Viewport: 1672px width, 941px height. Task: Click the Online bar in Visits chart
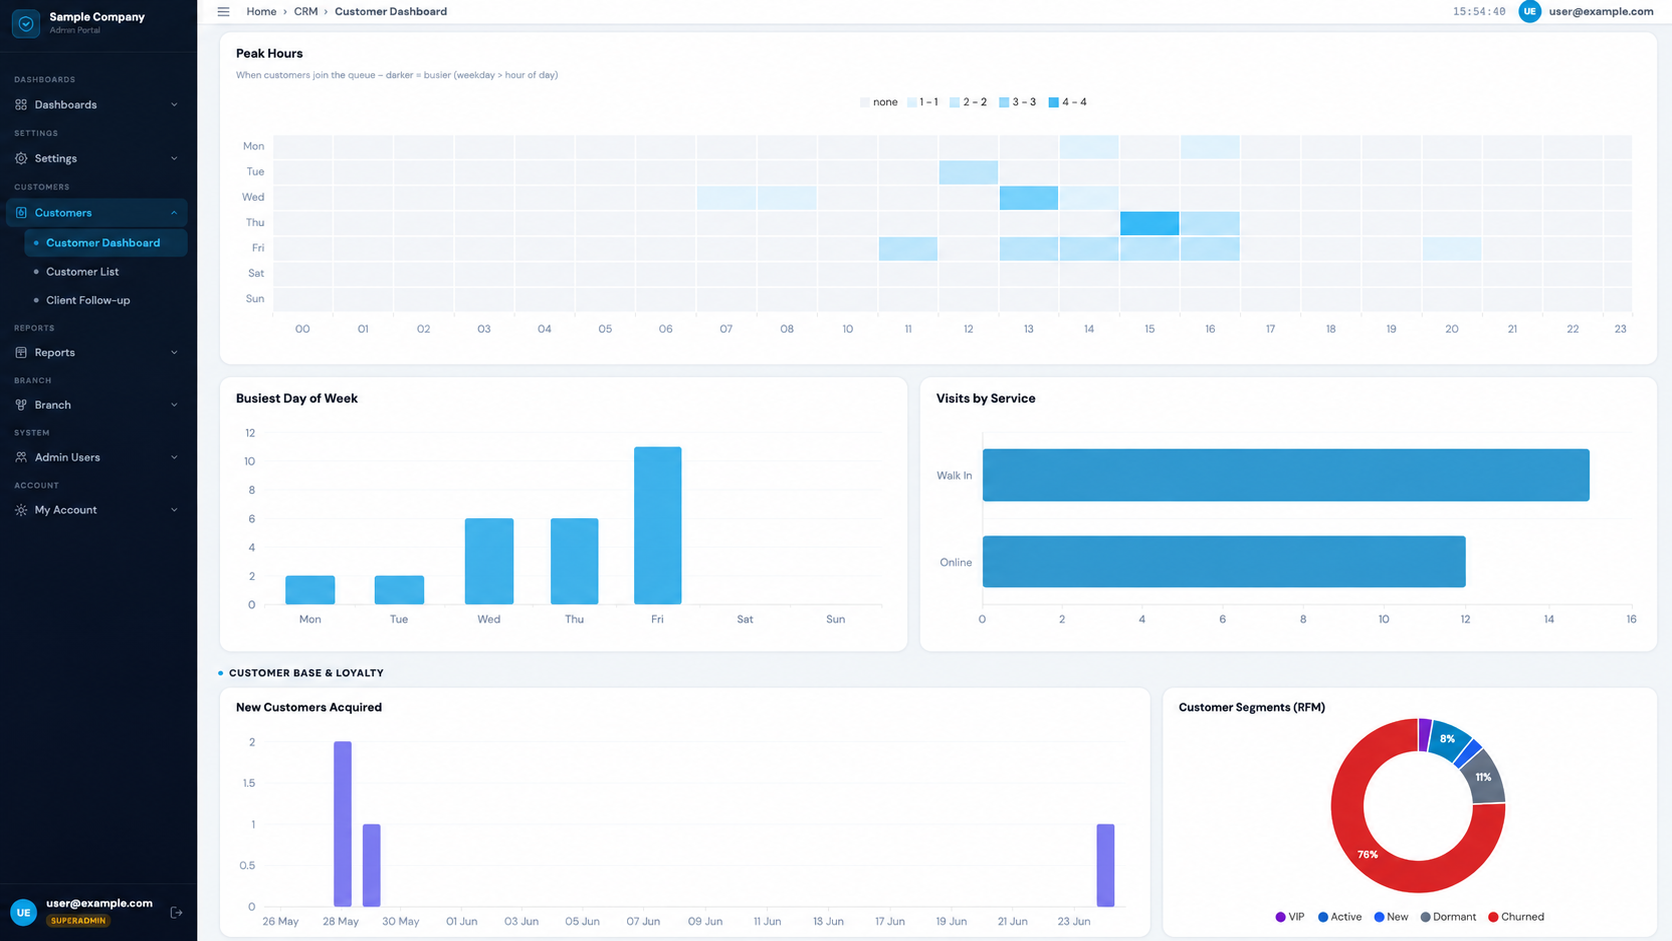coord(1224,562)
